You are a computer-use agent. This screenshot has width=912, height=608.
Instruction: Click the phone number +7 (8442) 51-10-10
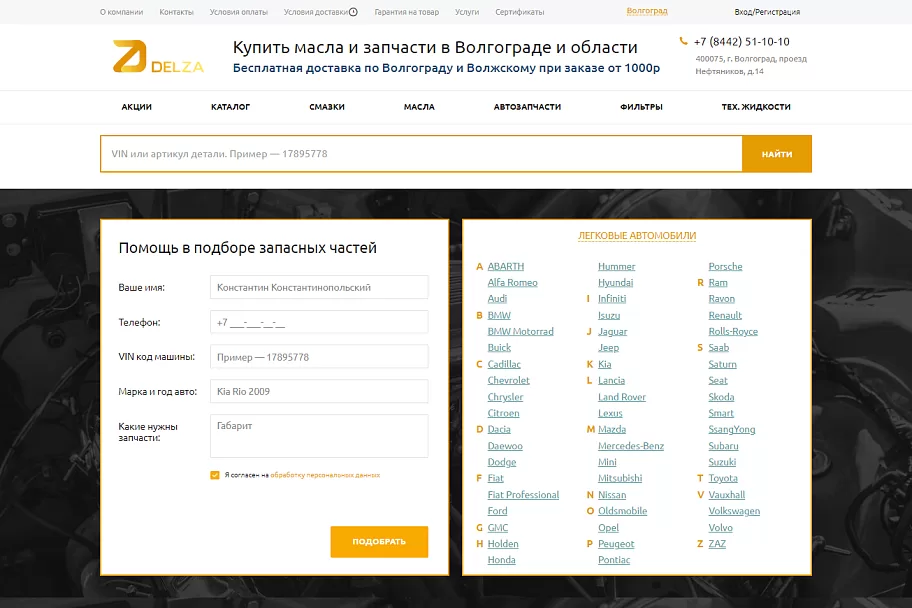(742, 41)
